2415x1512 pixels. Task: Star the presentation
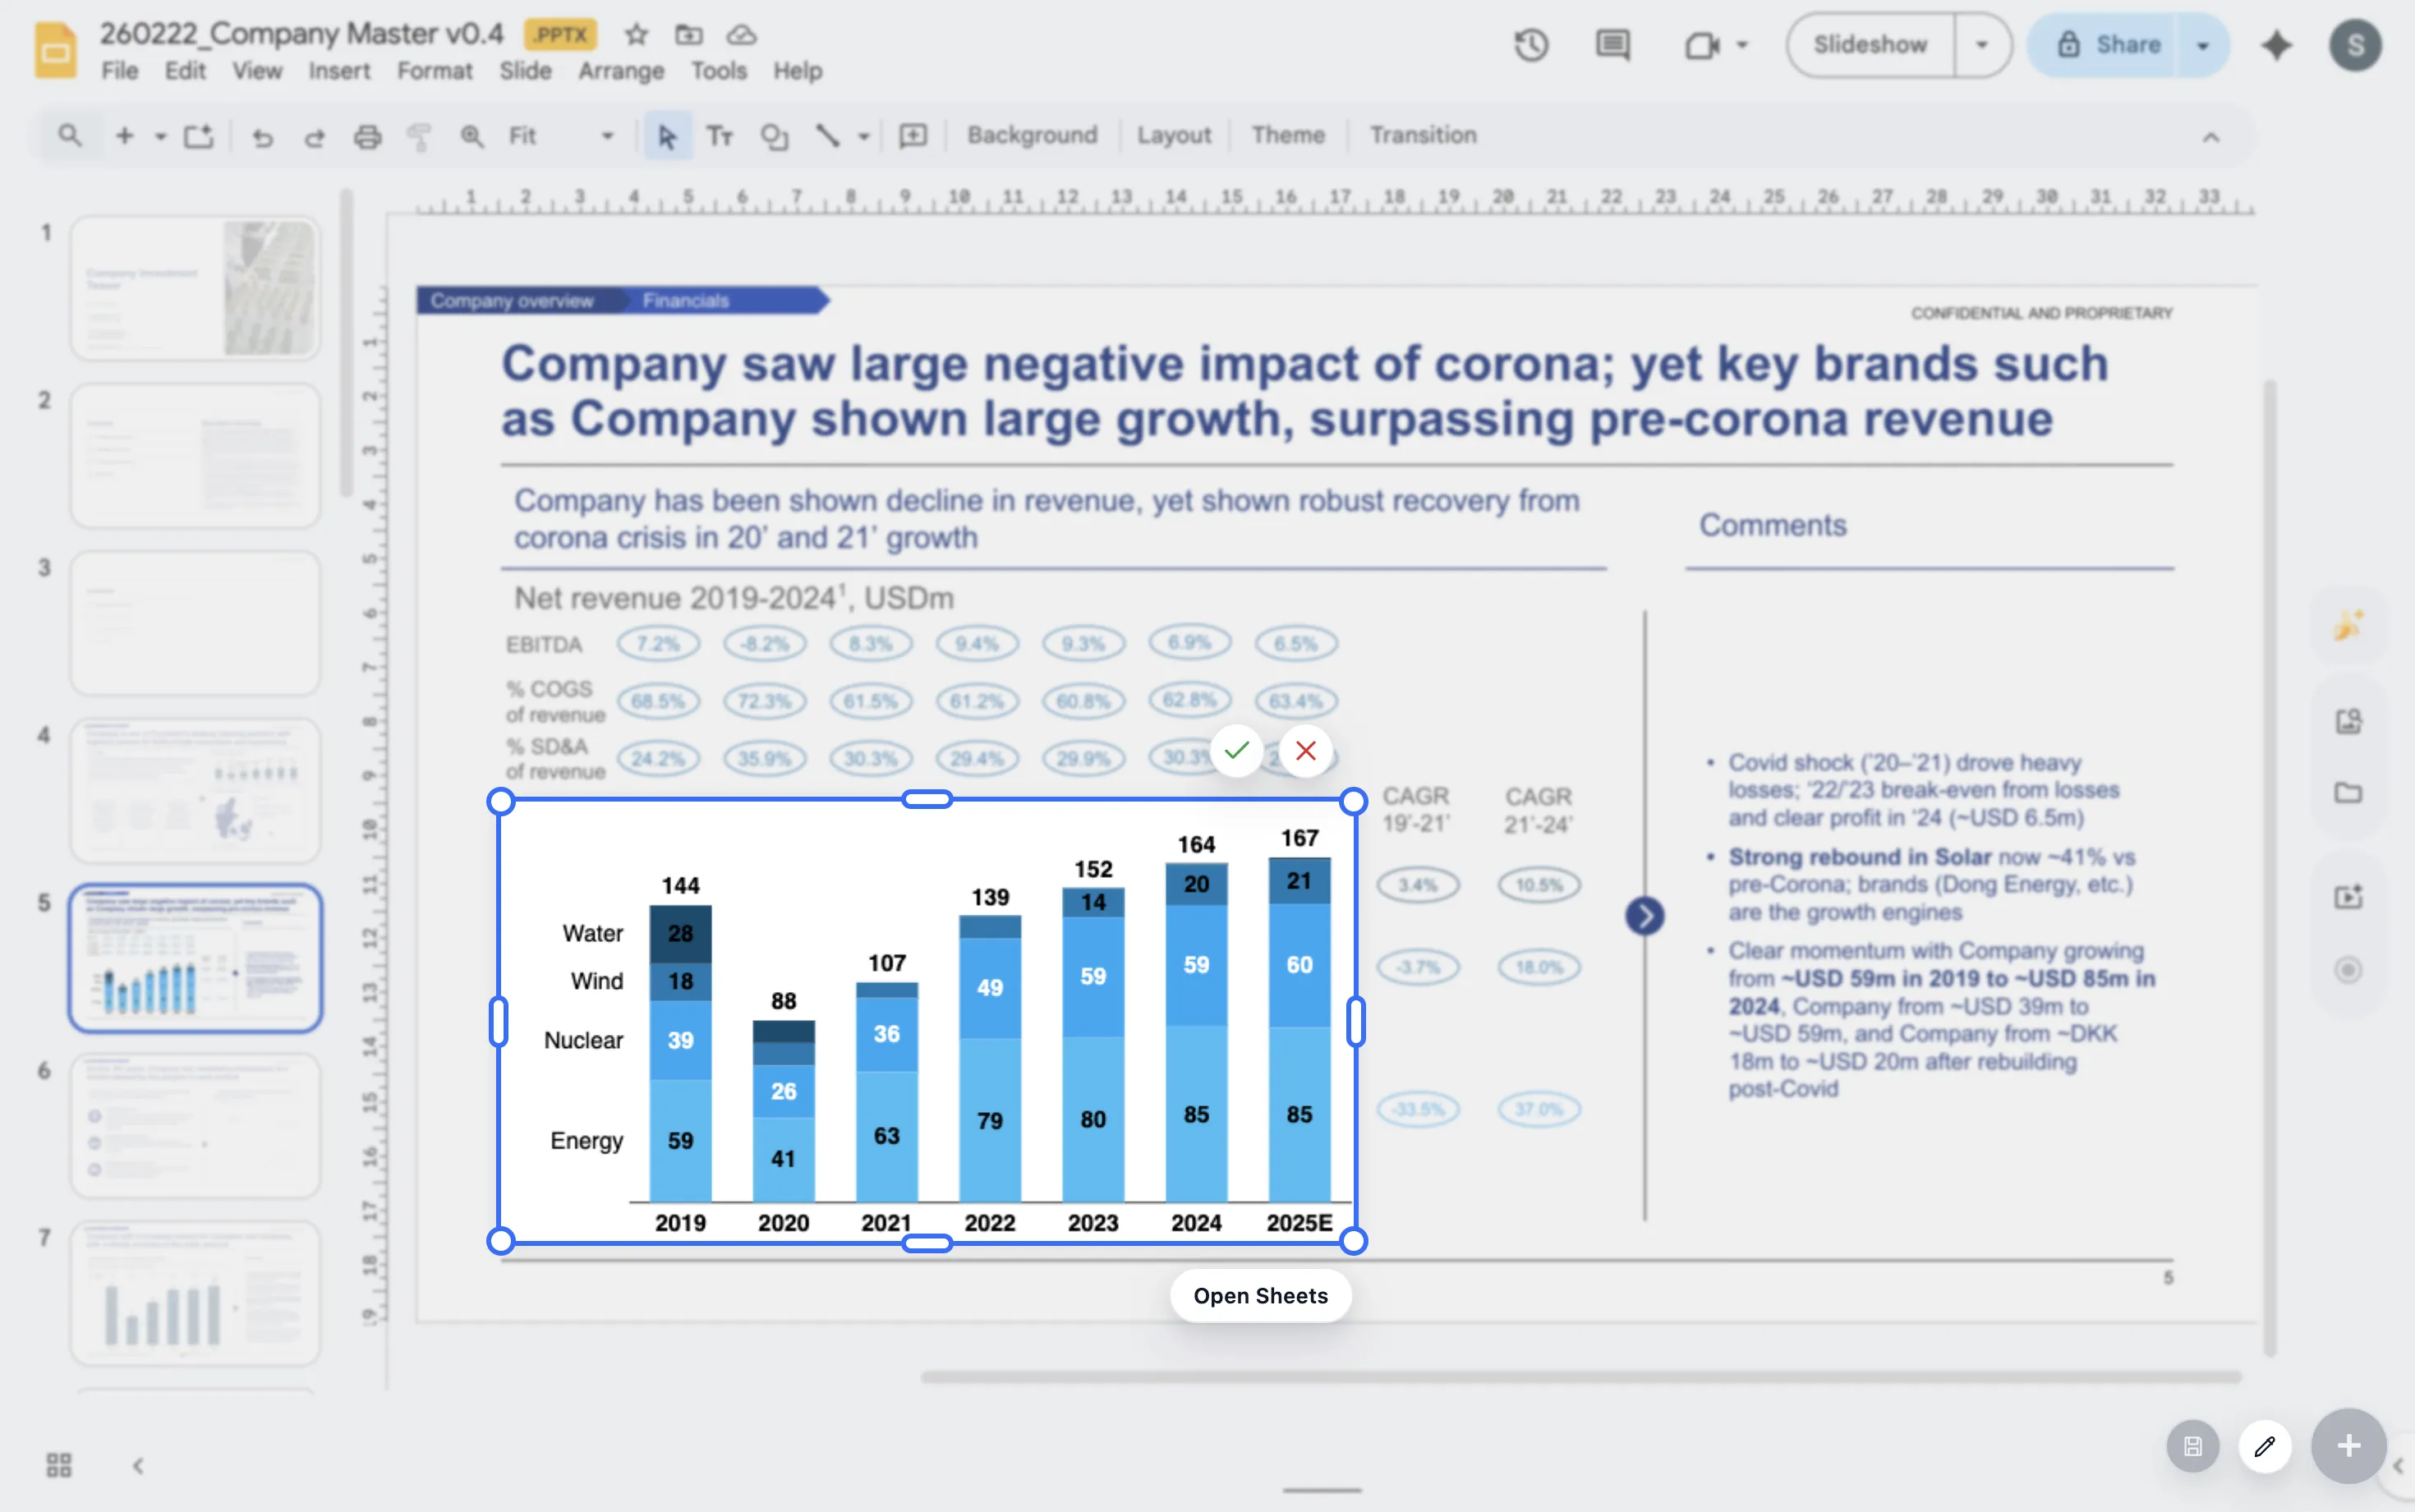point(636,35)
